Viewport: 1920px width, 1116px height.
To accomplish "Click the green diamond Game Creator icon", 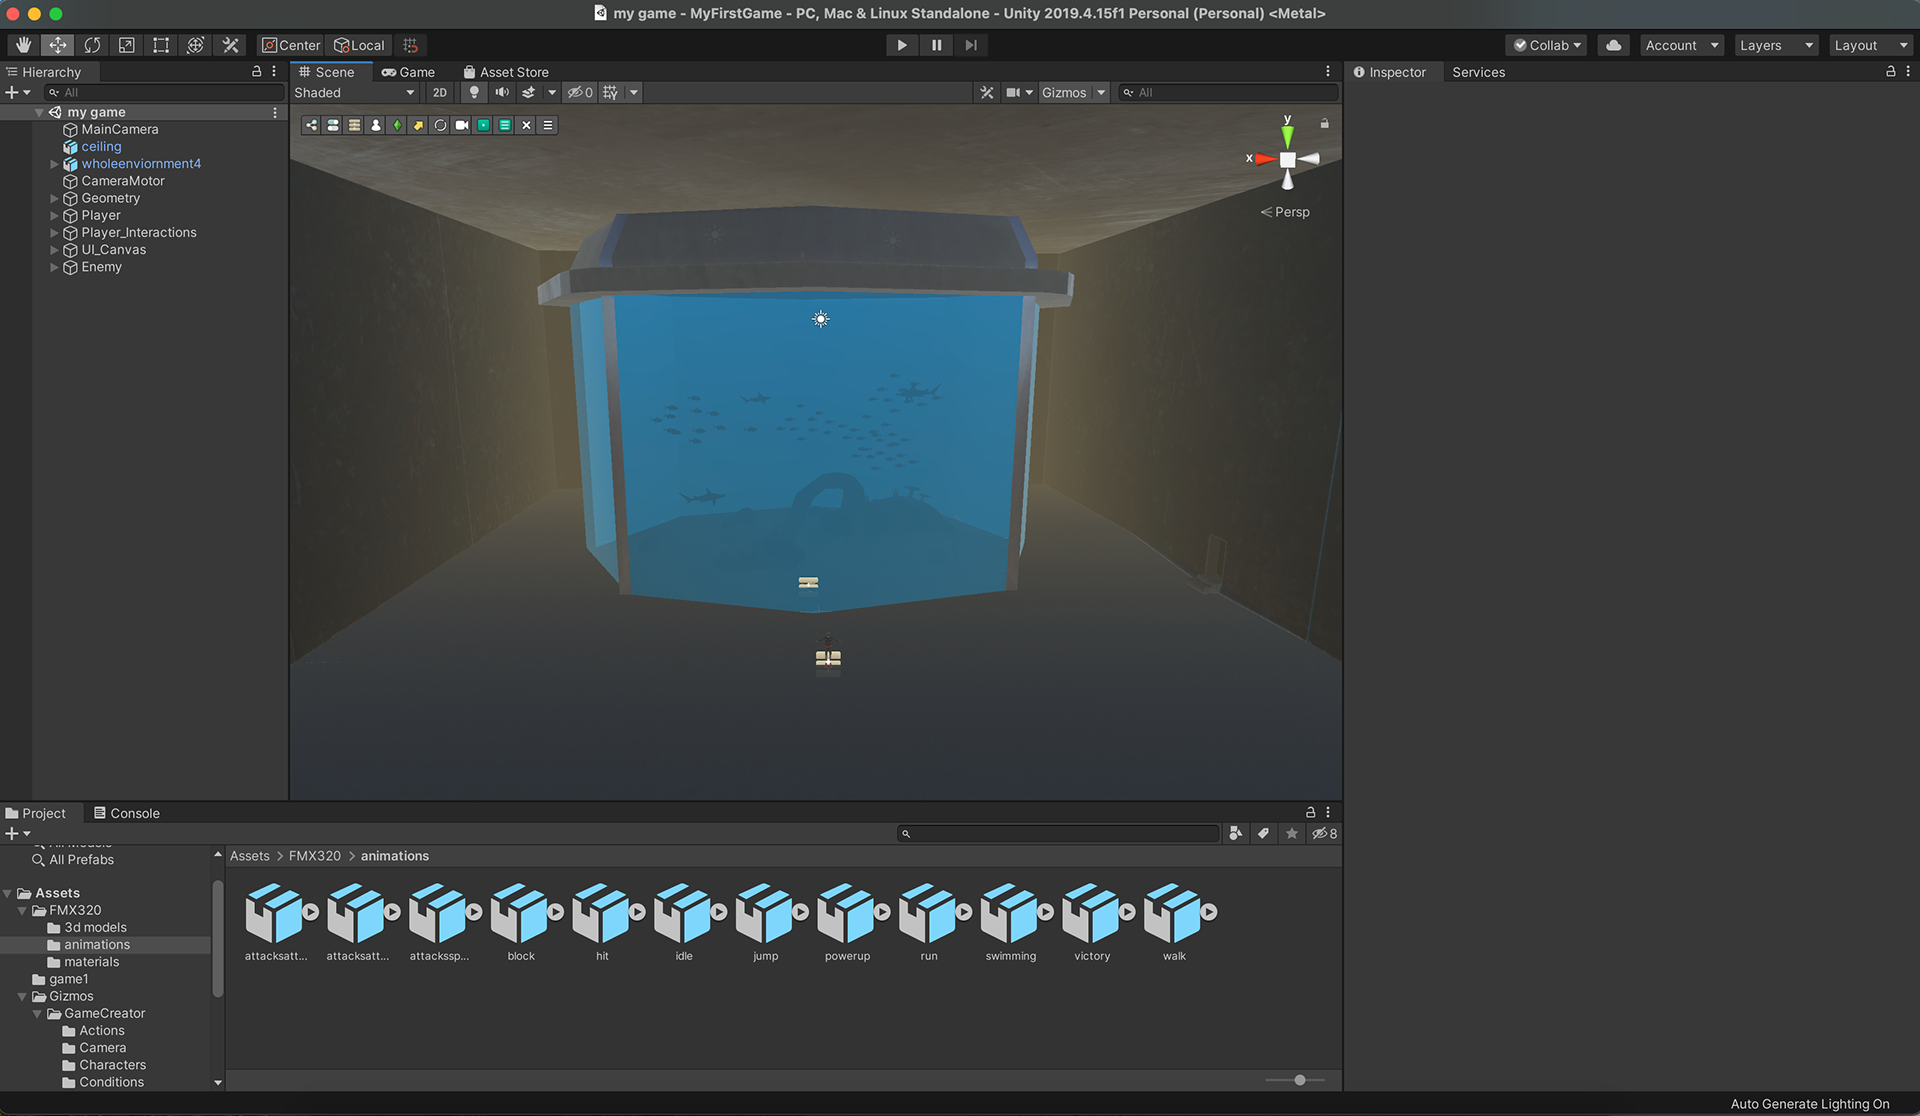I will coord(397,125).
